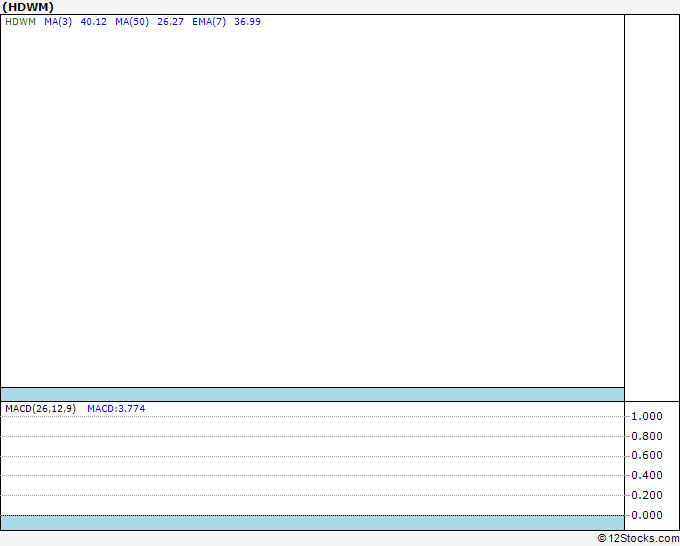The width and height of the screenshot is (680, 546).
Task: Click the MA(50) indicator label
Action: 132,22
